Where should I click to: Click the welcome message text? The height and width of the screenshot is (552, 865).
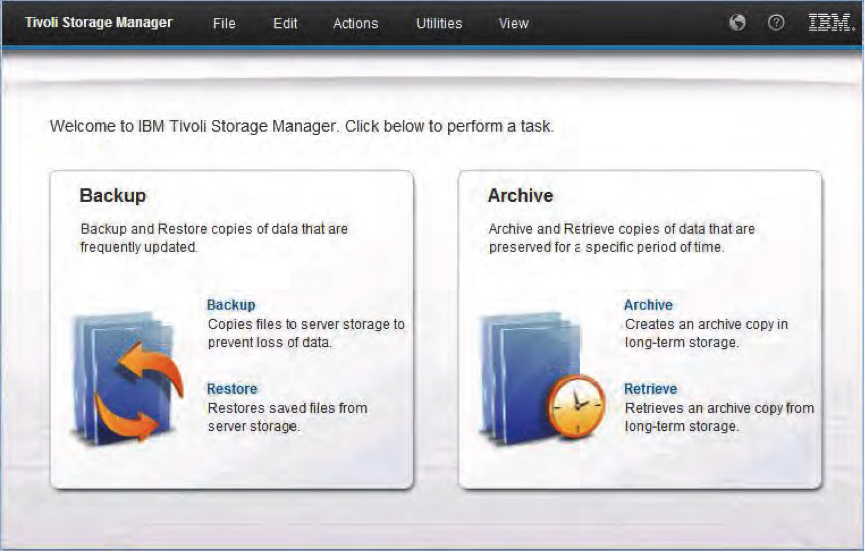(x=302, y=126)
